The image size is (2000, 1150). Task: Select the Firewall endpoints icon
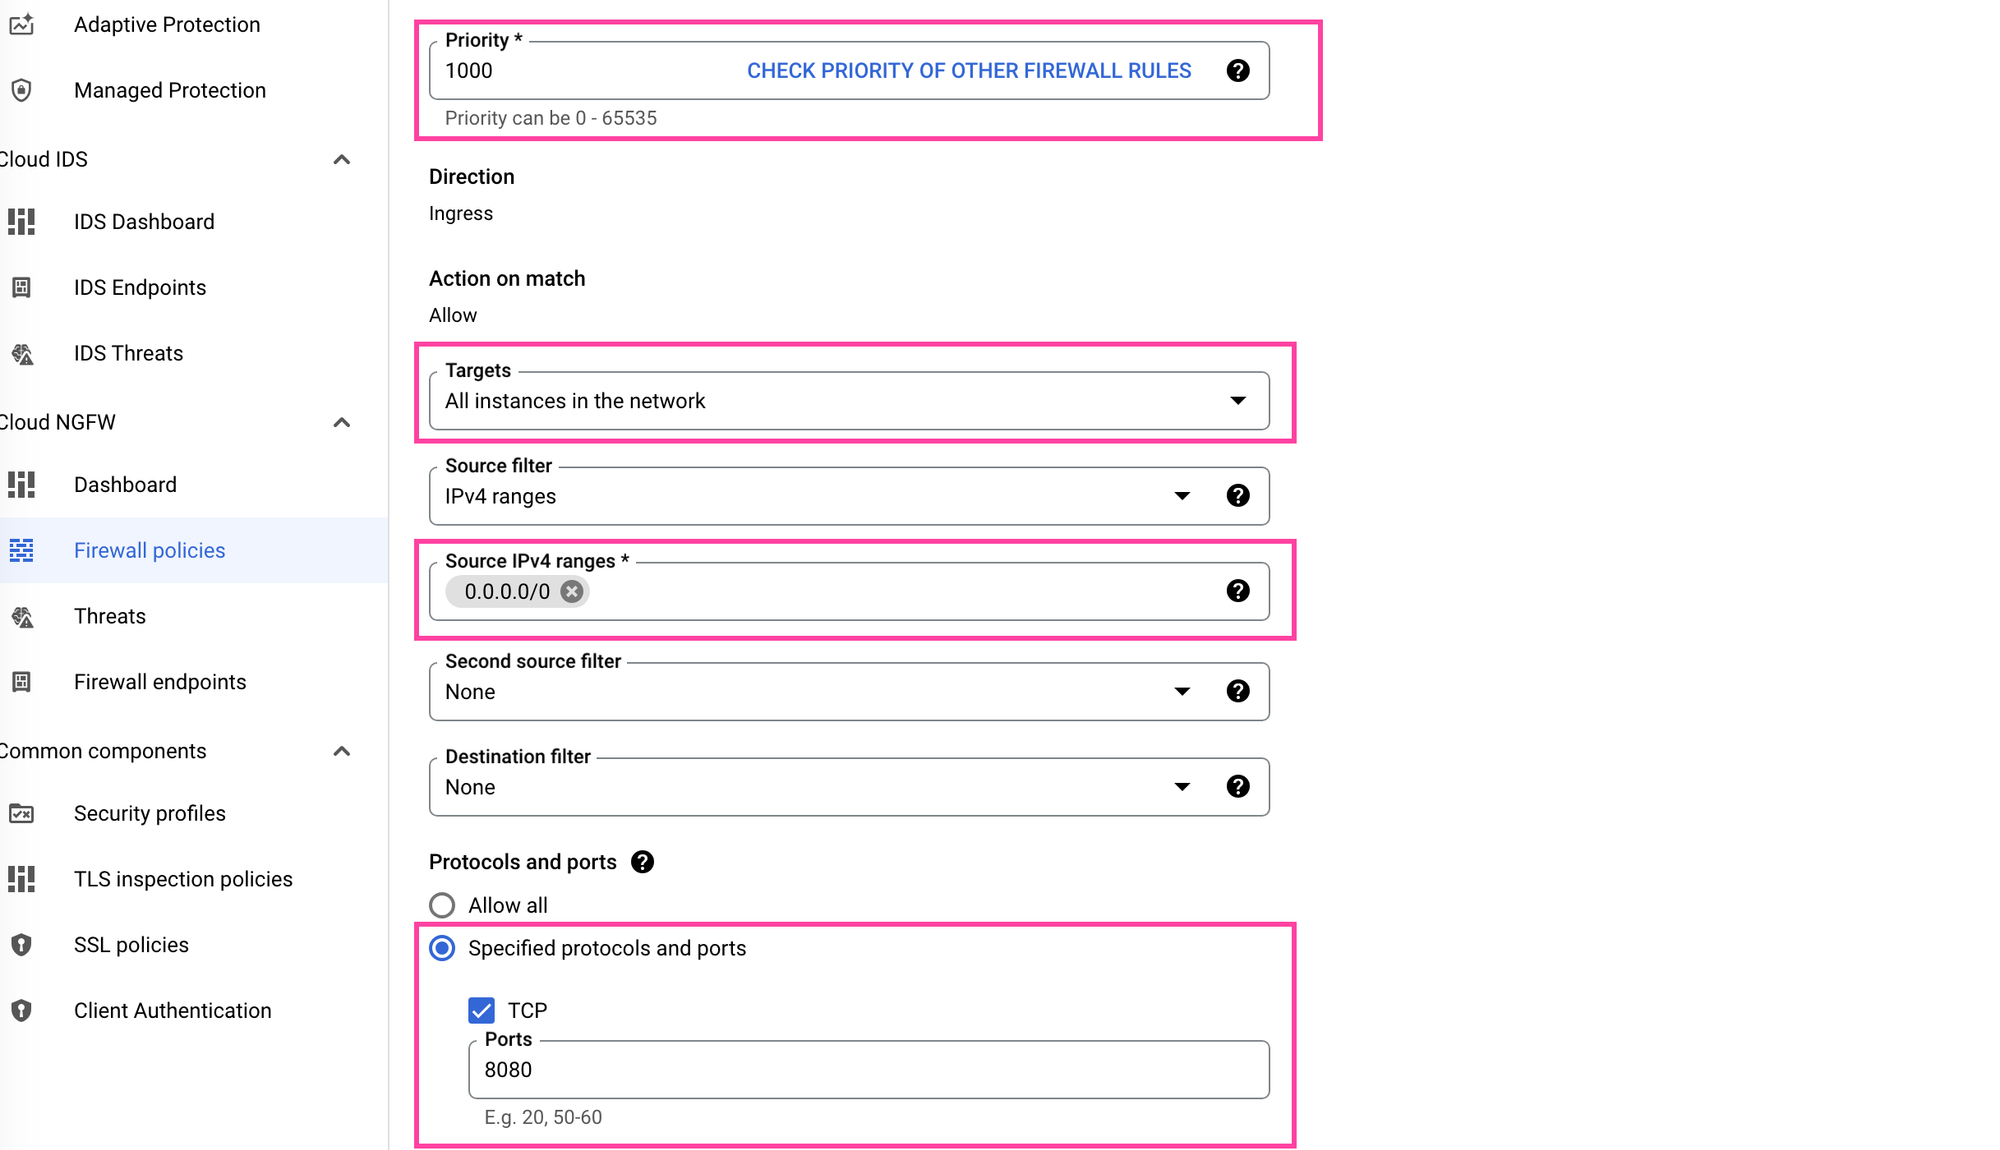21,681
